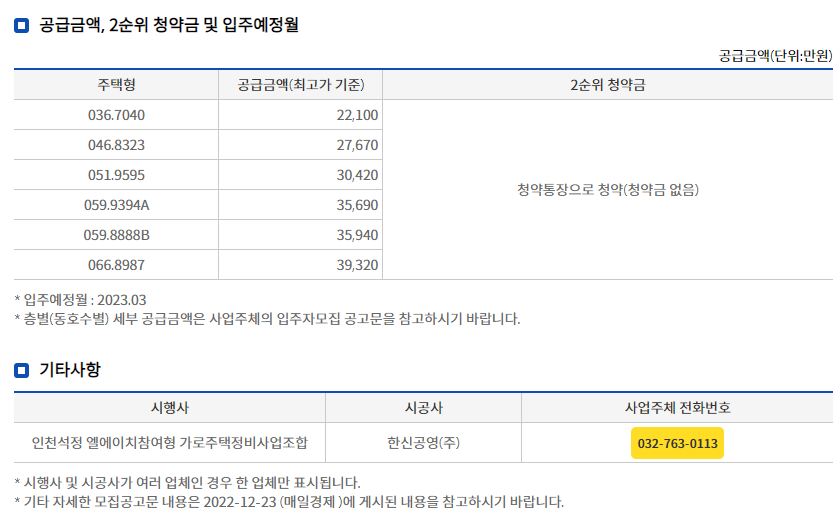This screenshot has width=833, height=513.
Task: Click the 27,670 supply price value
Action: [x=357, y=145]
